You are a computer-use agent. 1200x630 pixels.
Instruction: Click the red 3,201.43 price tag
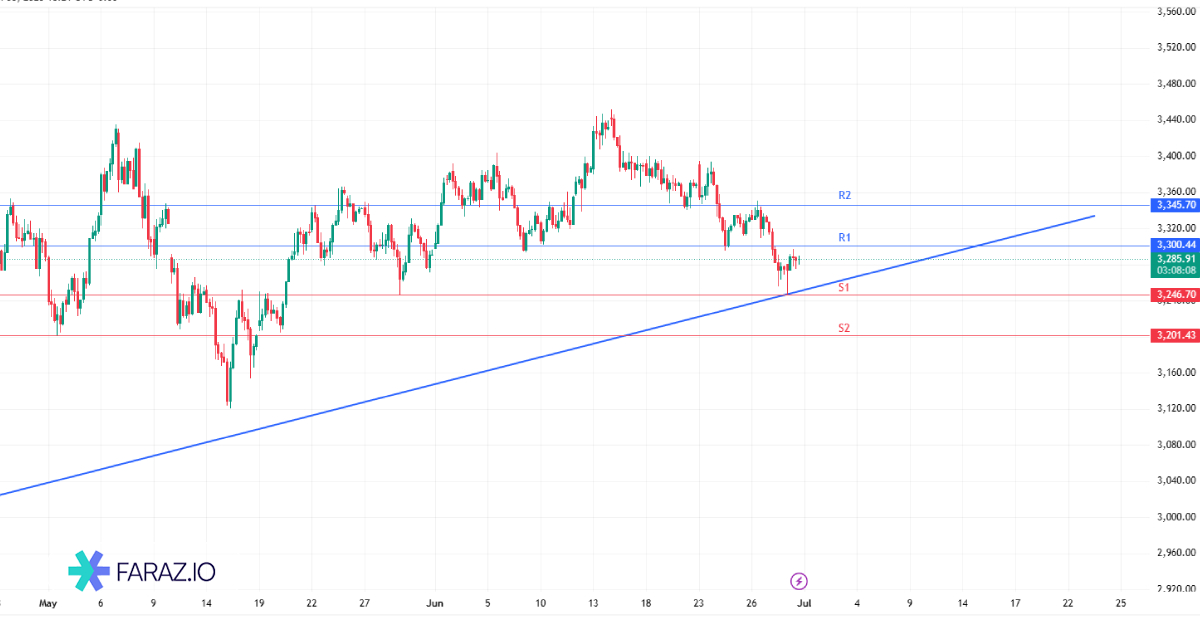click(x=1176, y=335)
